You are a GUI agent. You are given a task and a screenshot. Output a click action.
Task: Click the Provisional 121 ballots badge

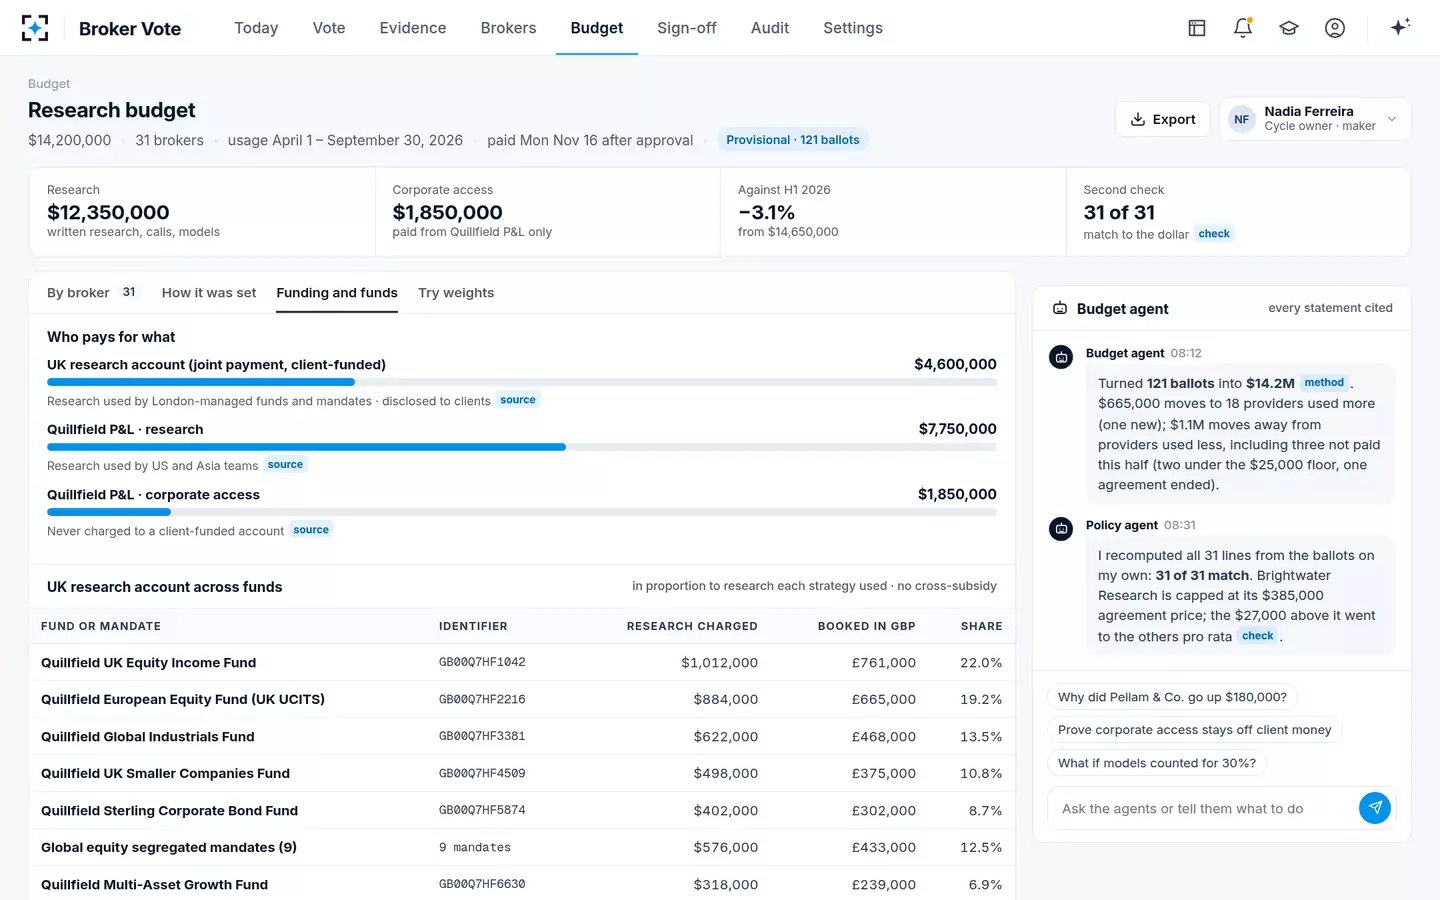coord(793,140)
